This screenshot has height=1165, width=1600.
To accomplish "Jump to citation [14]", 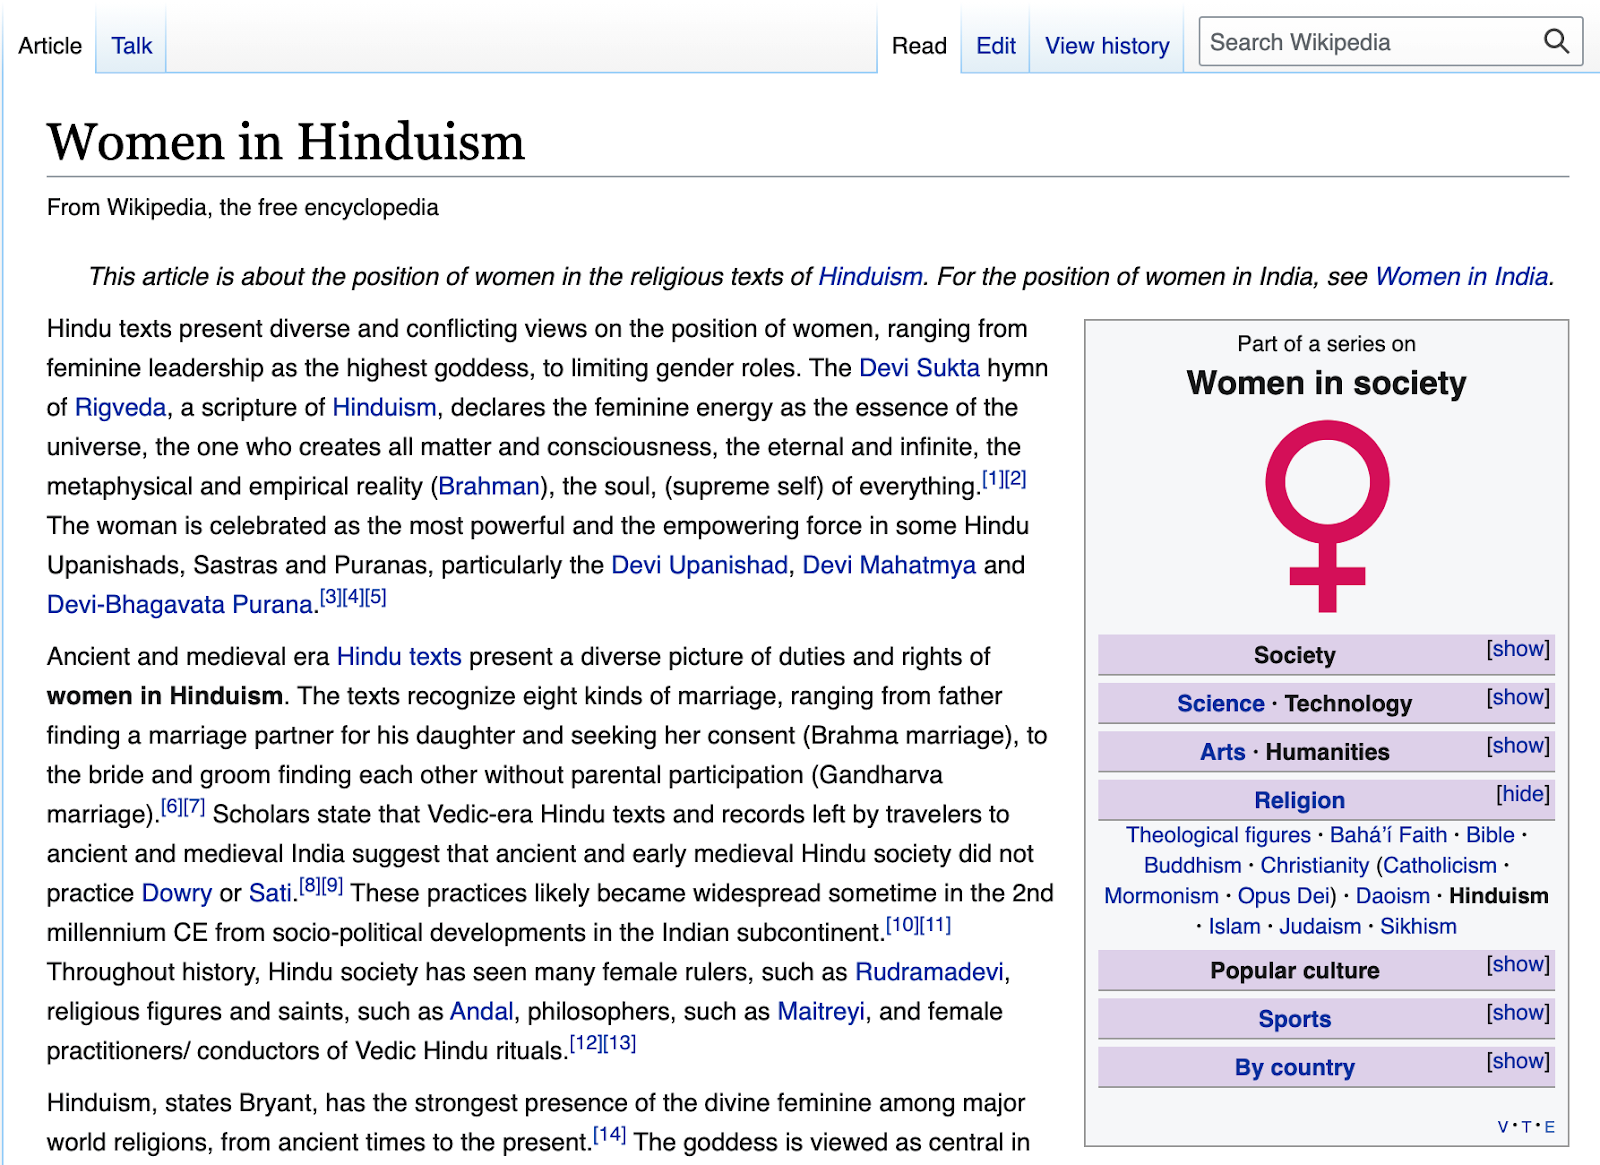I will click(x=609, y=1135).
